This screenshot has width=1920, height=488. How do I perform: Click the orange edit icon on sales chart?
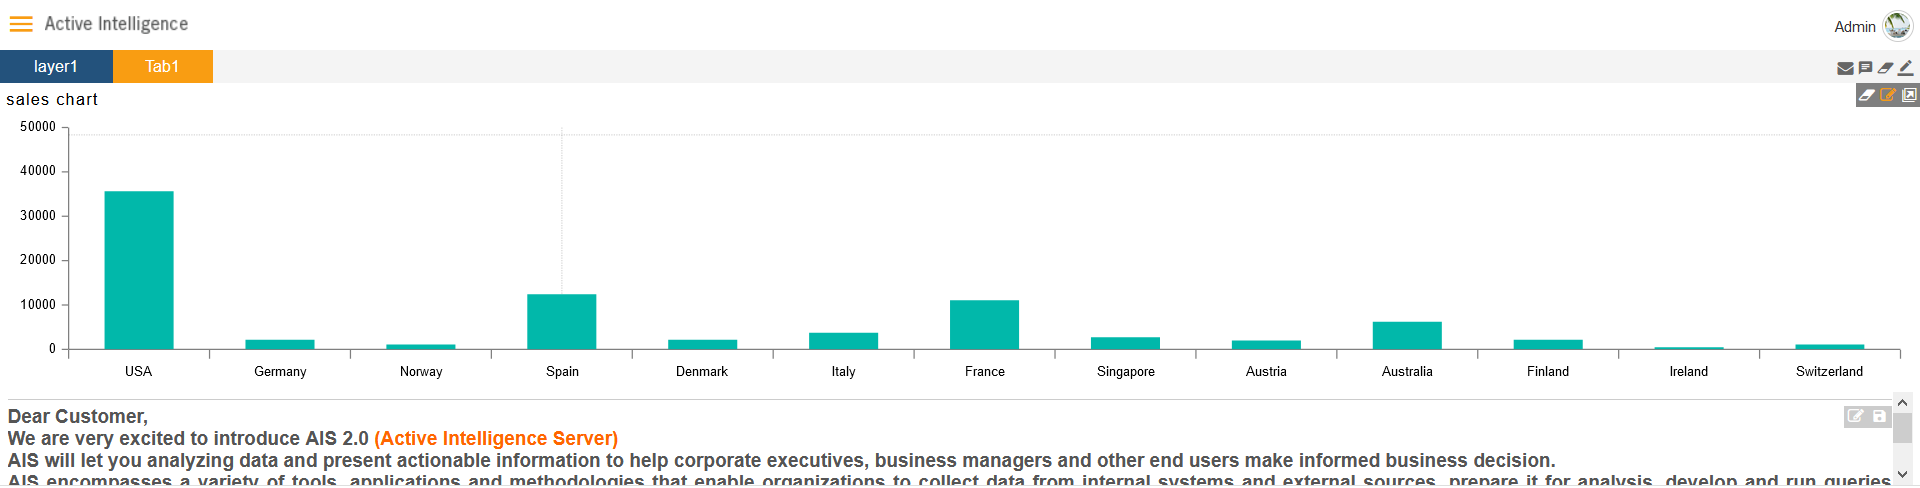pyautogui.click(x=1888, y=95)
